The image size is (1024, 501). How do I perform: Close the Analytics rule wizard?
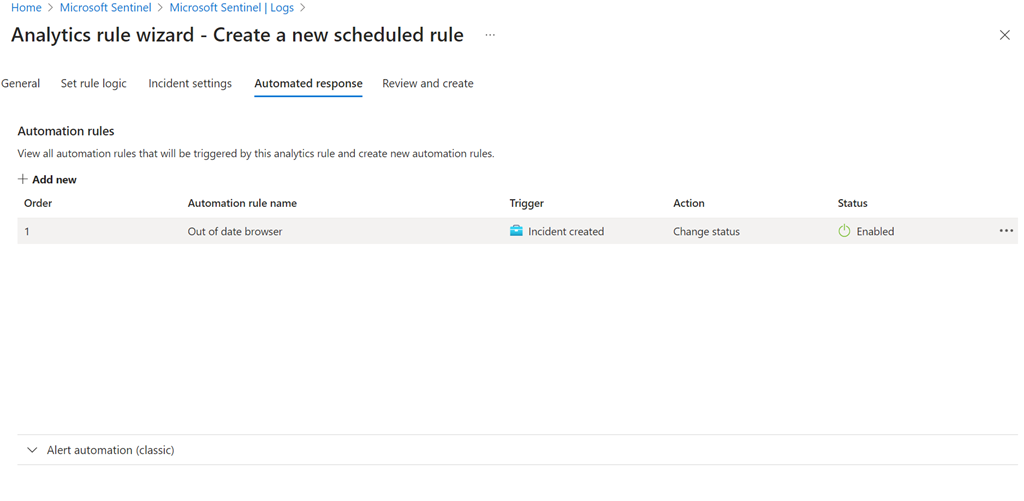pyautogui.click(x=1005, y=35)
